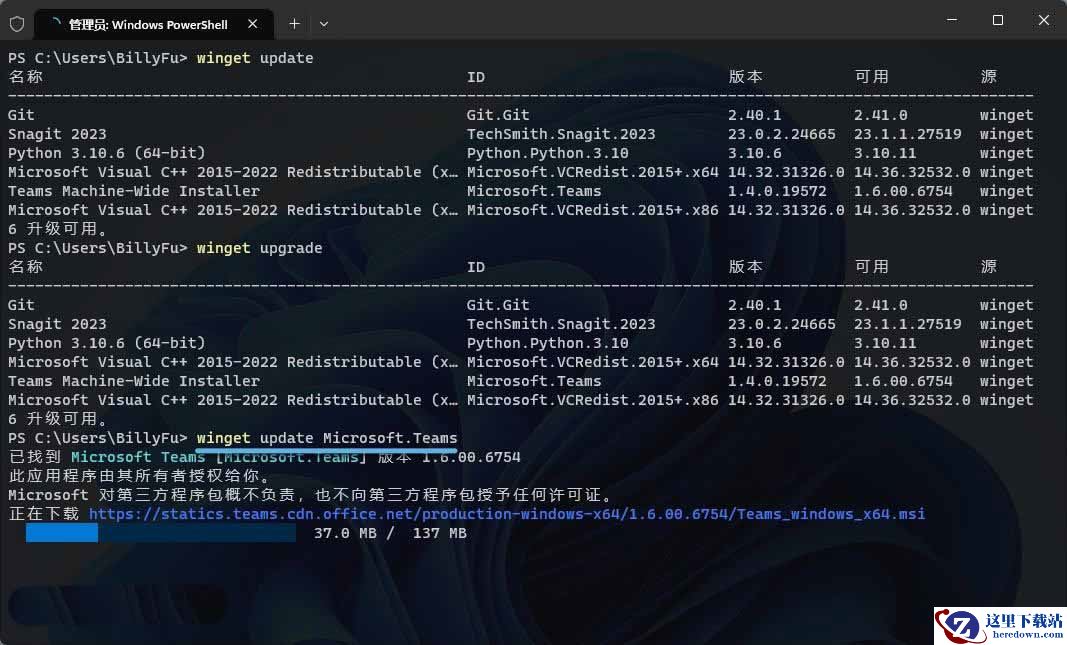1067x645 pixels.
Task: Click the download progress bar
Action: [161, 533]
